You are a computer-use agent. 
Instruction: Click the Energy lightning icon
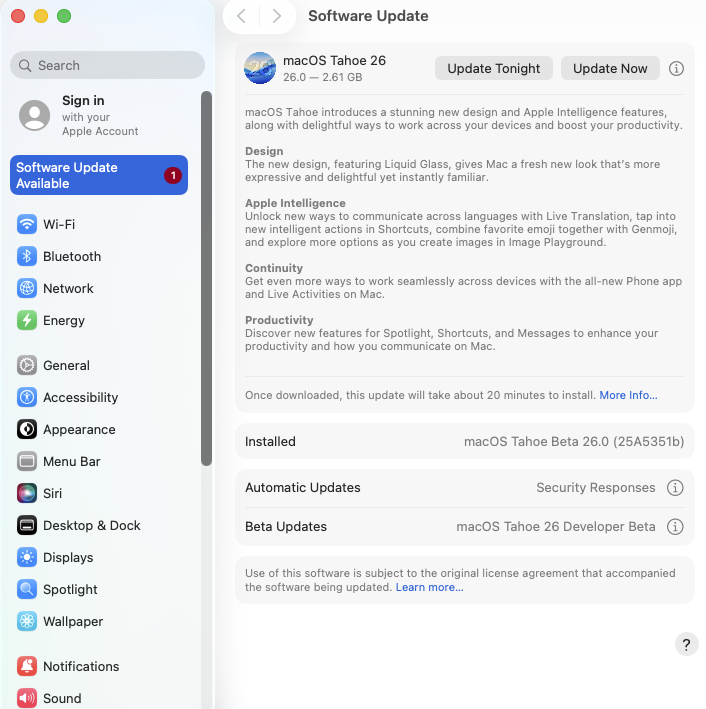pos(27,321)
